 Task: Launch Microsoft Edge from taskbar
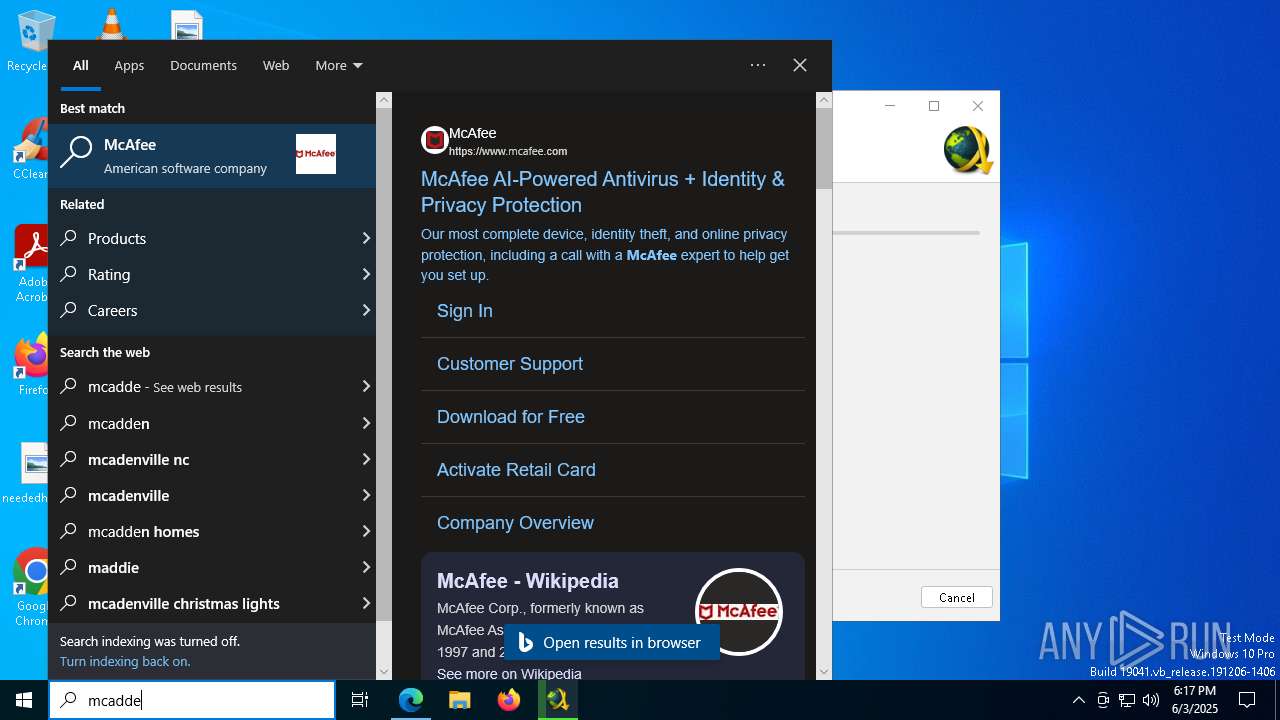tap(411, 700)
